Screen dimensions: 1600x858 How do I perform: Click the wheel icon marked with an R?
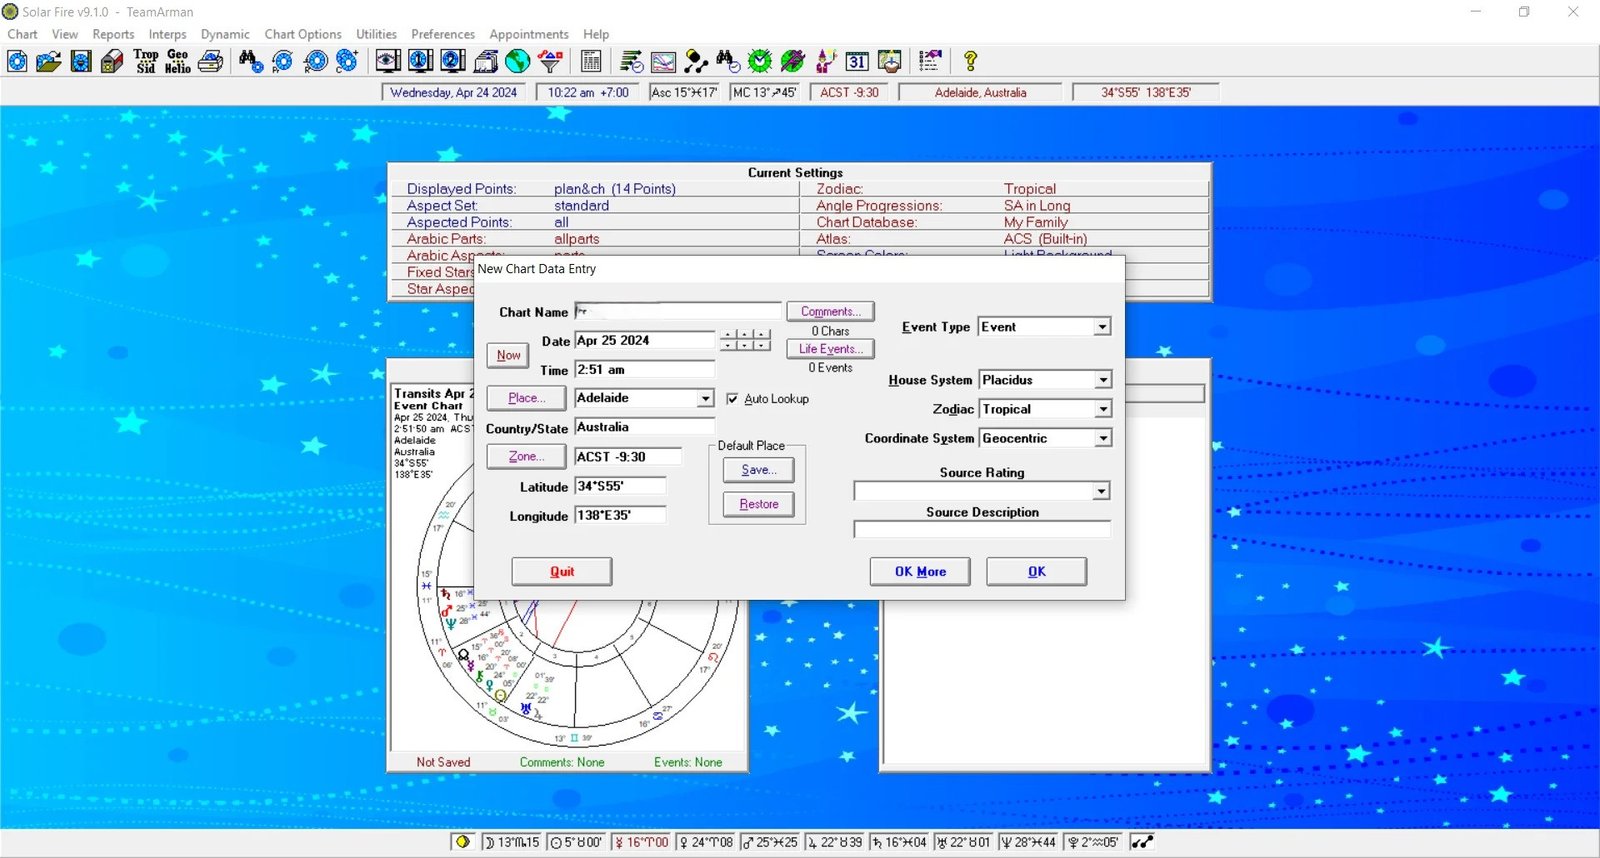315,62
